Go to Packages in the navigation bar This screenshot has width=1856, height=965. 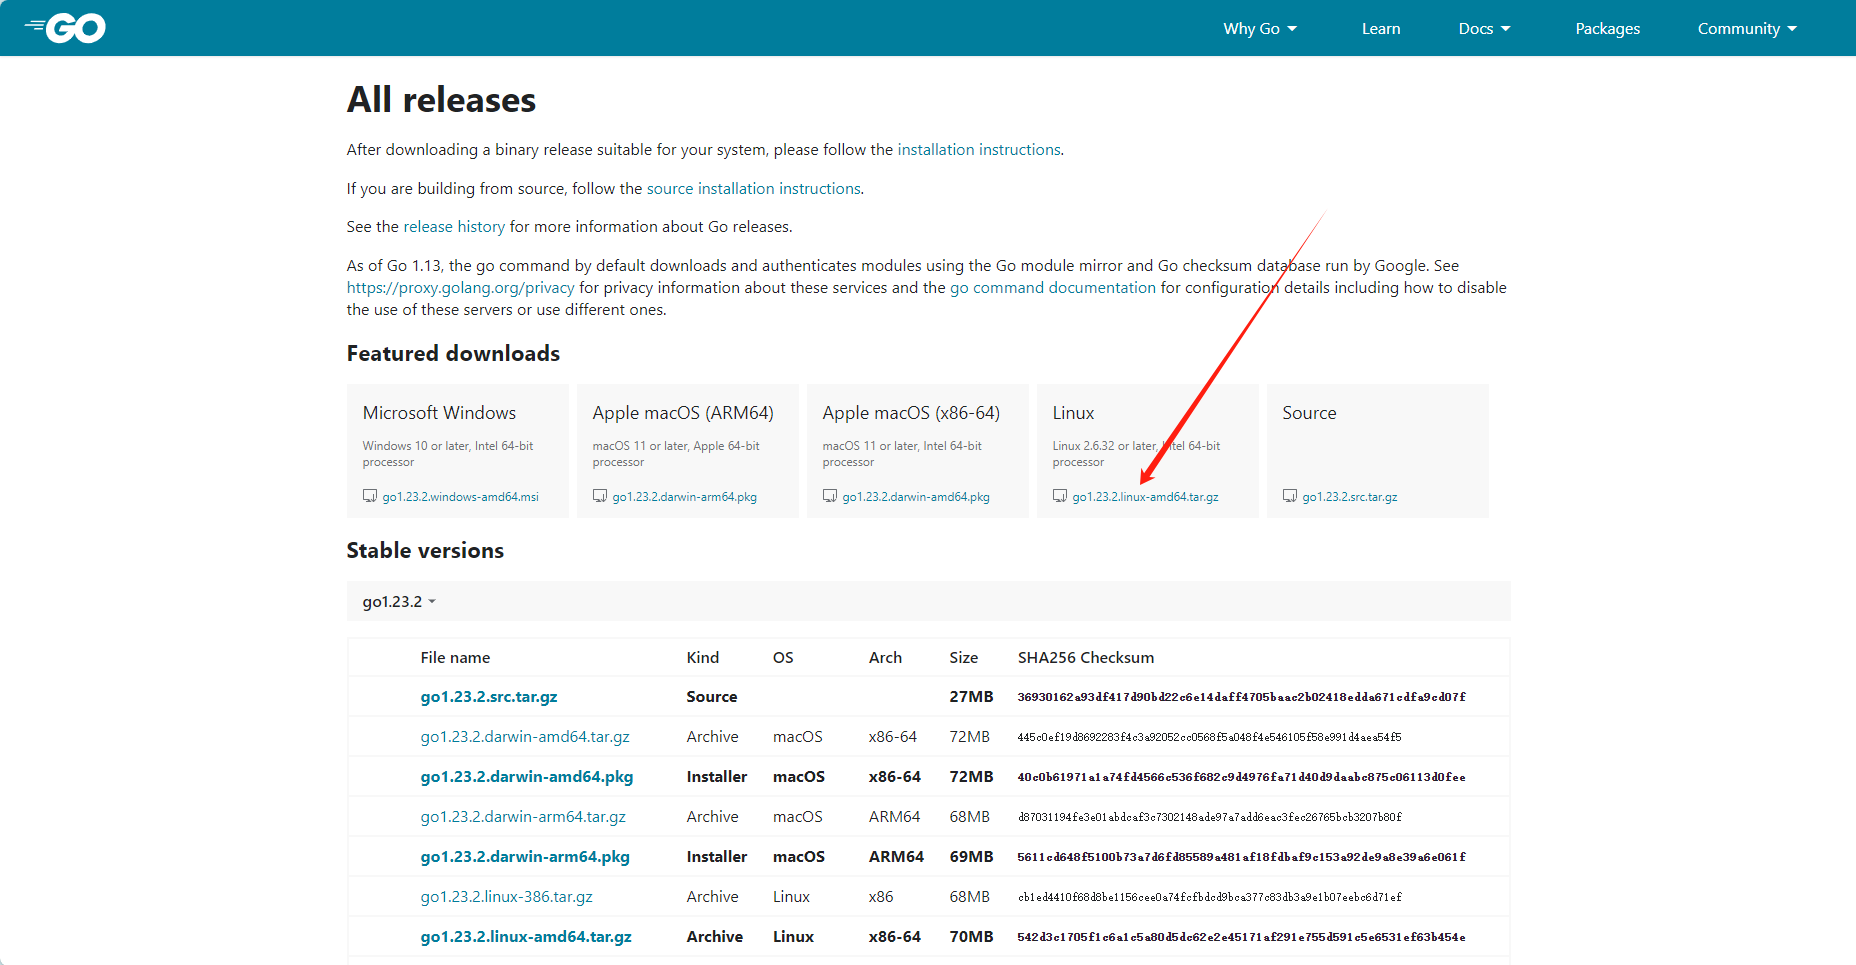pyautogui.click(x=1607, y=28)
